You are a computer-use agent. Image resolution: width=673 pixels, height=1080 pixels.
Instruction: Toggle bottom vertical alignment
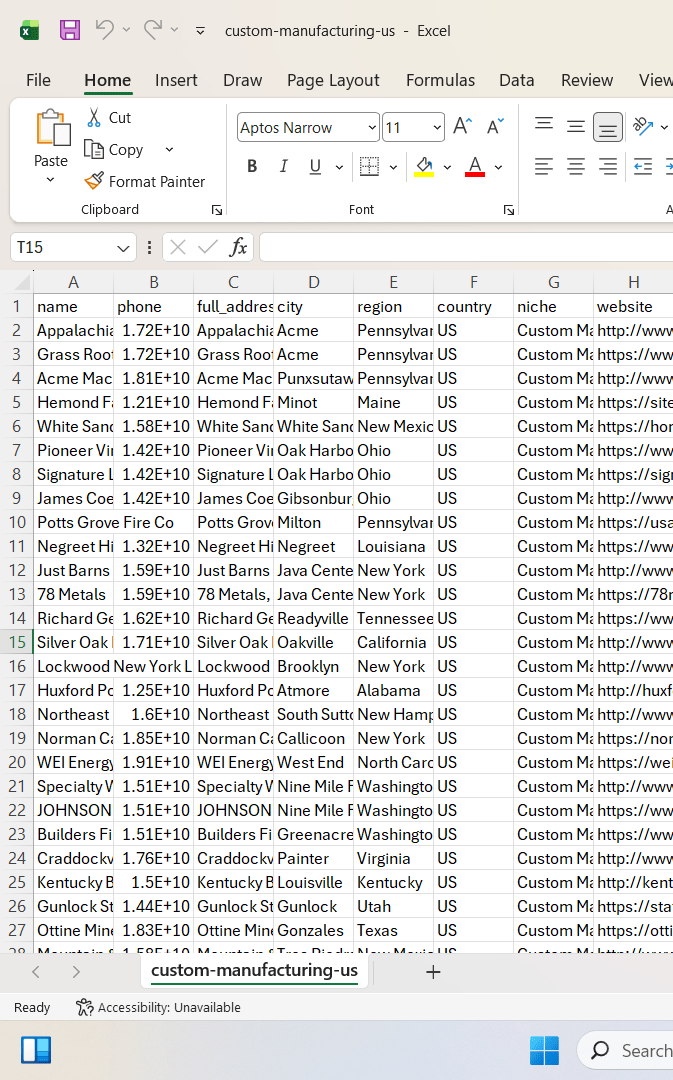(x=608, y=127)
